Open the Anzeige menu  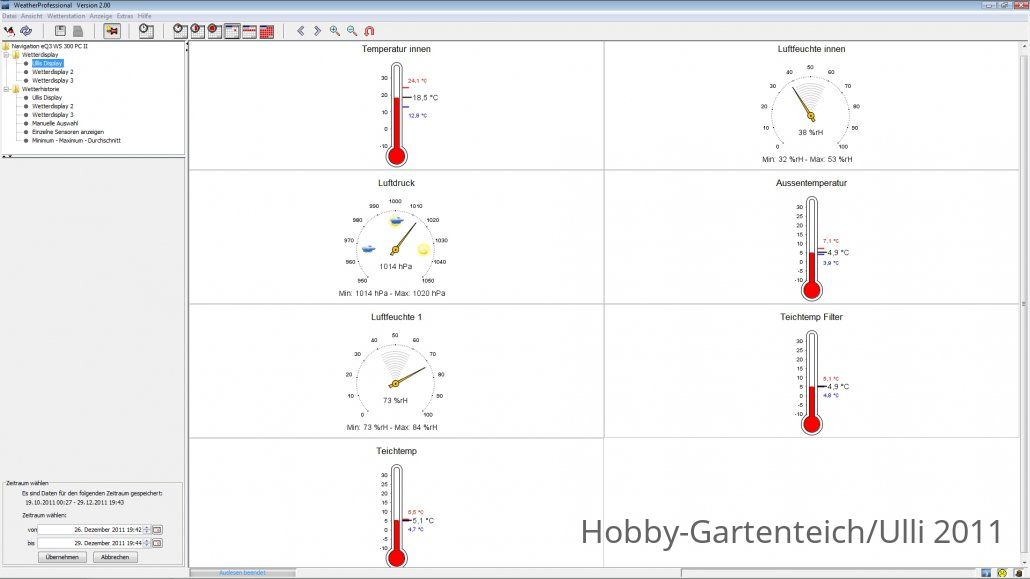(101, 16)
